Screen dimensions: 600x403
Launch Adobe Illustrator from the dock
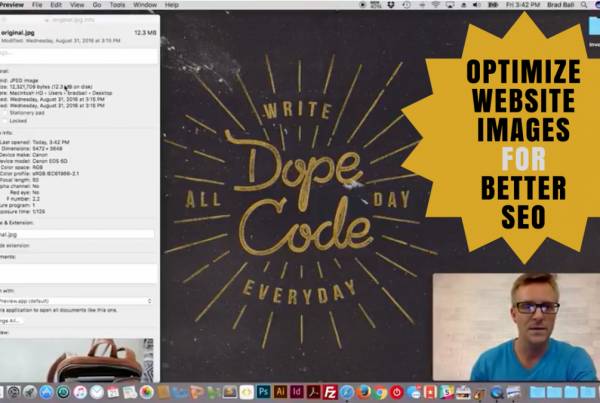[x=280, y=392]
